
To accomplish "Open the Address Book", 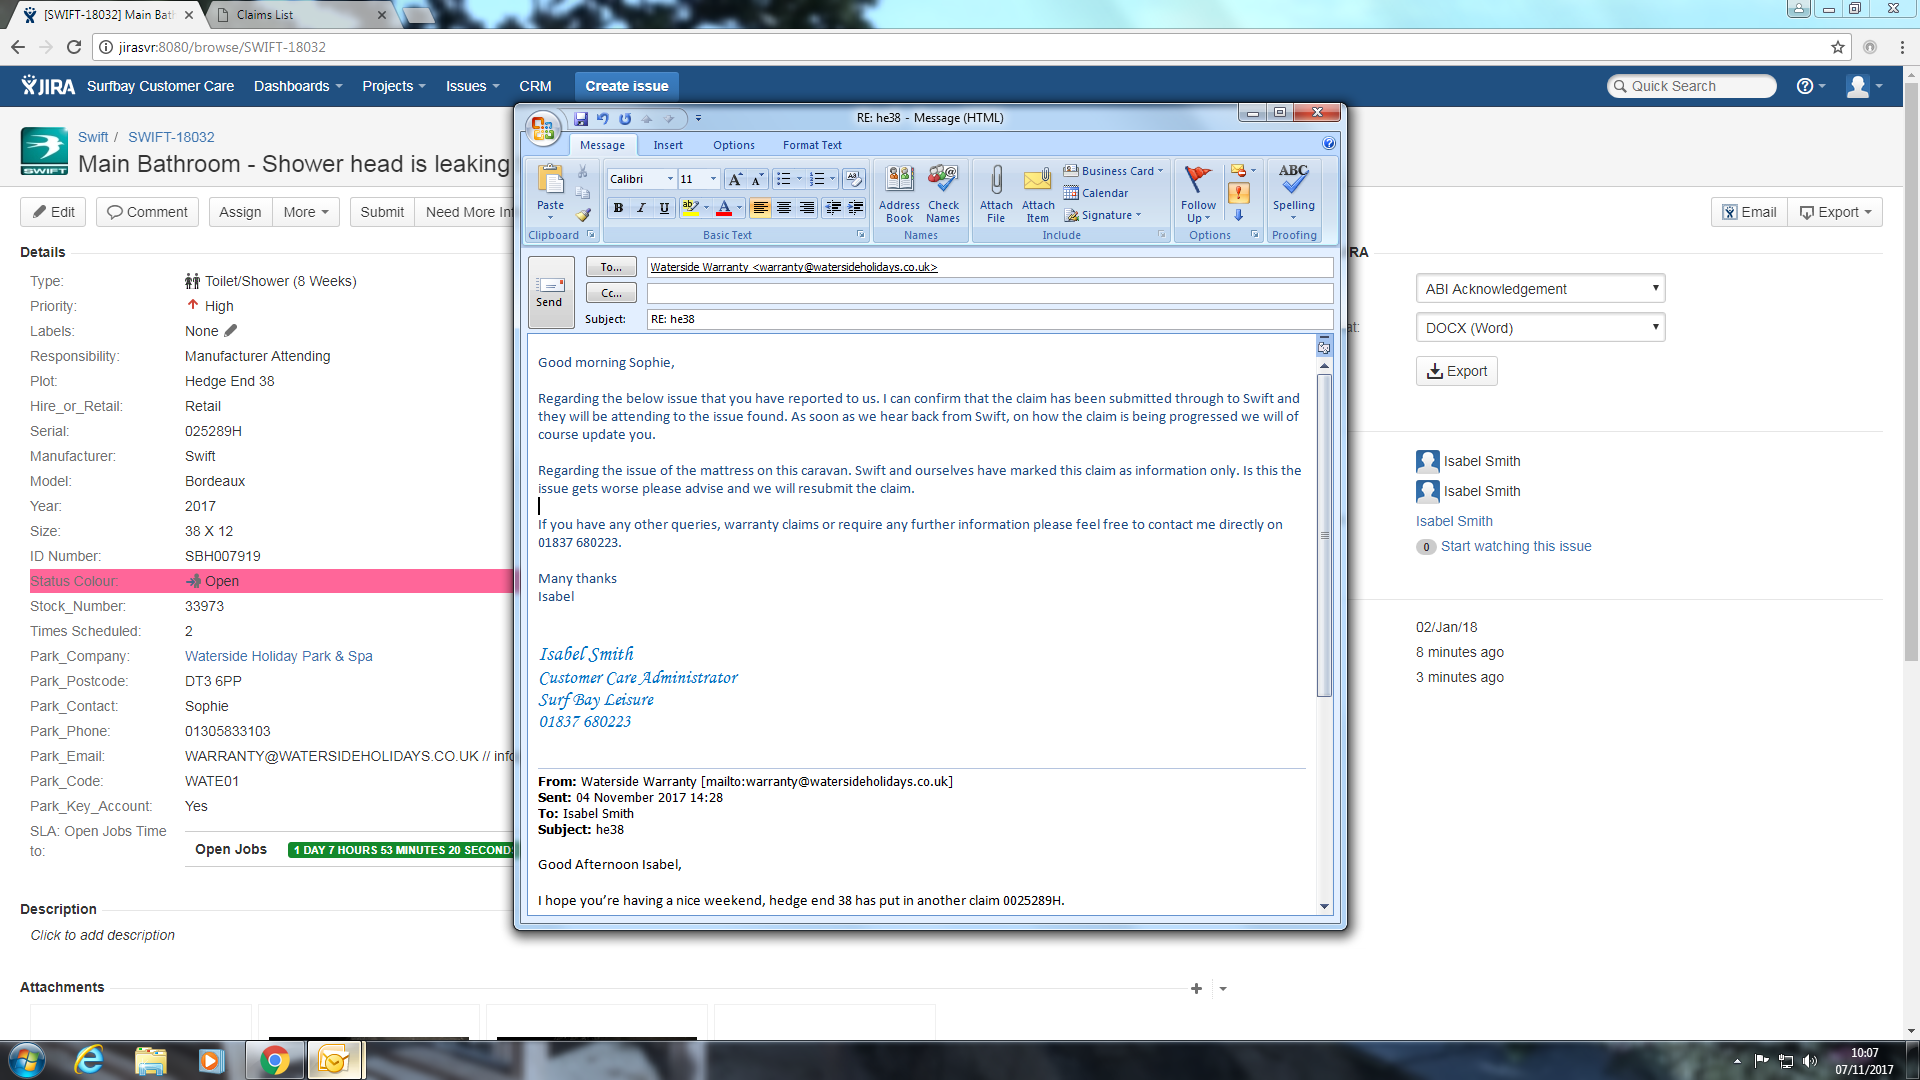I will tap(899, 192).
